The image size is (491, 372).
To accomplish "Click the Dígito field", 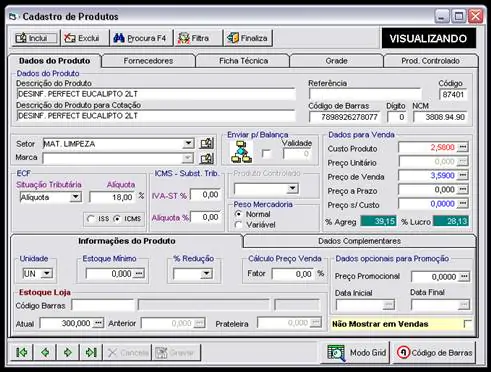I will (x=397, y=117).
